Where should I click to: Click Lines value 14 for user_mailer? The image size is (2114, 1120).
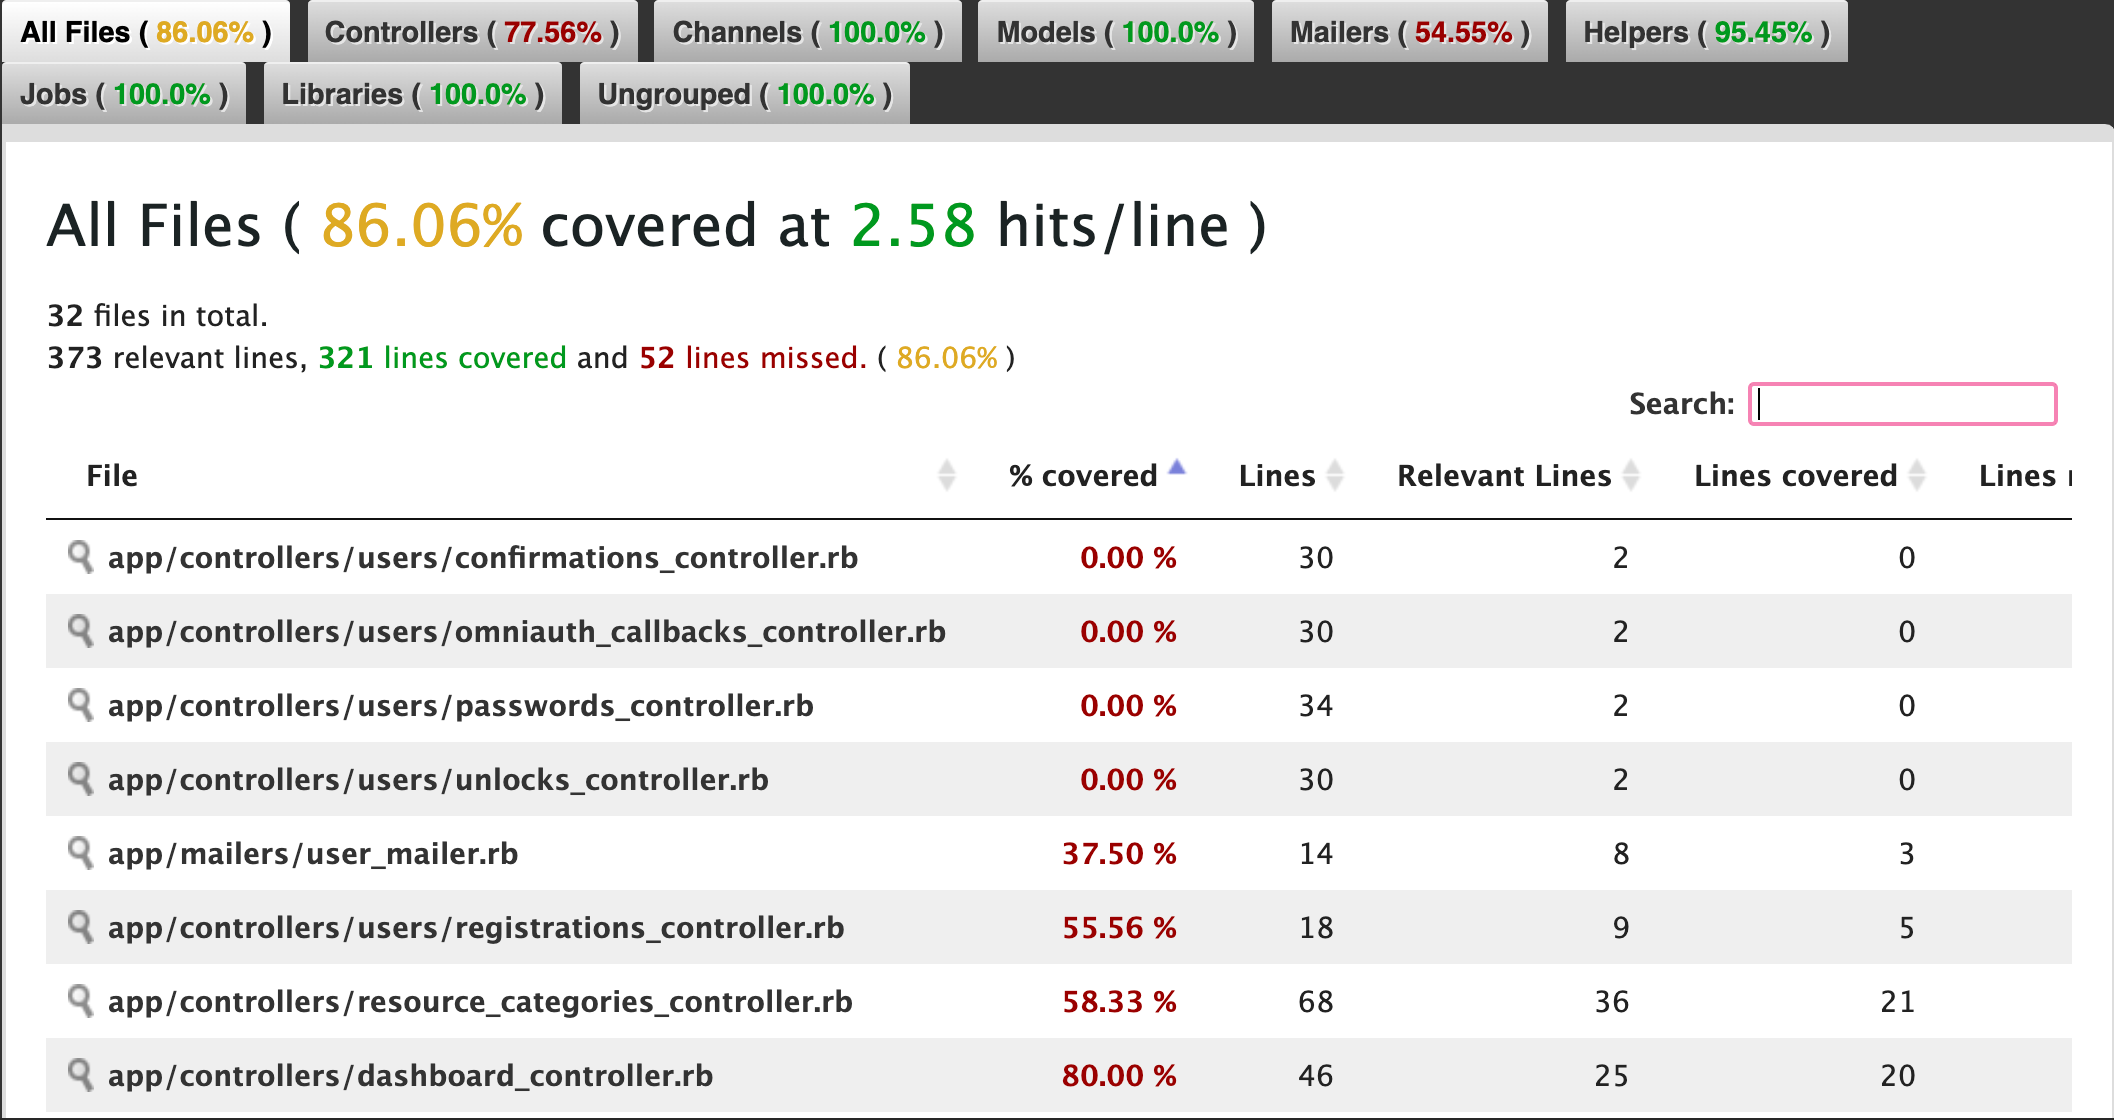pyautogui.click(x=1316, y=853)
